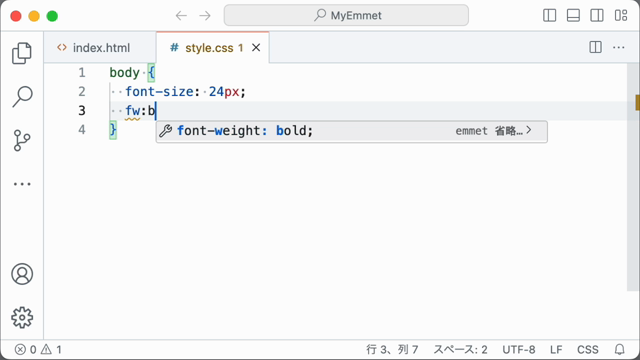Image resolution: width=640 pixels, height=360 pixels.
Task: Open the Search view icon
Action: (22, 97)
